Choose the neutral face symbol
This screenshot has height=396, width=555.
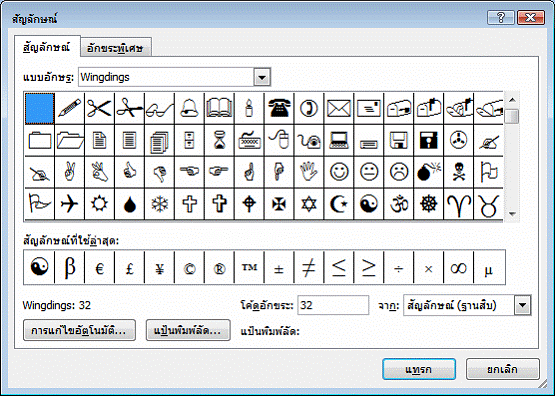click(369, 172)
